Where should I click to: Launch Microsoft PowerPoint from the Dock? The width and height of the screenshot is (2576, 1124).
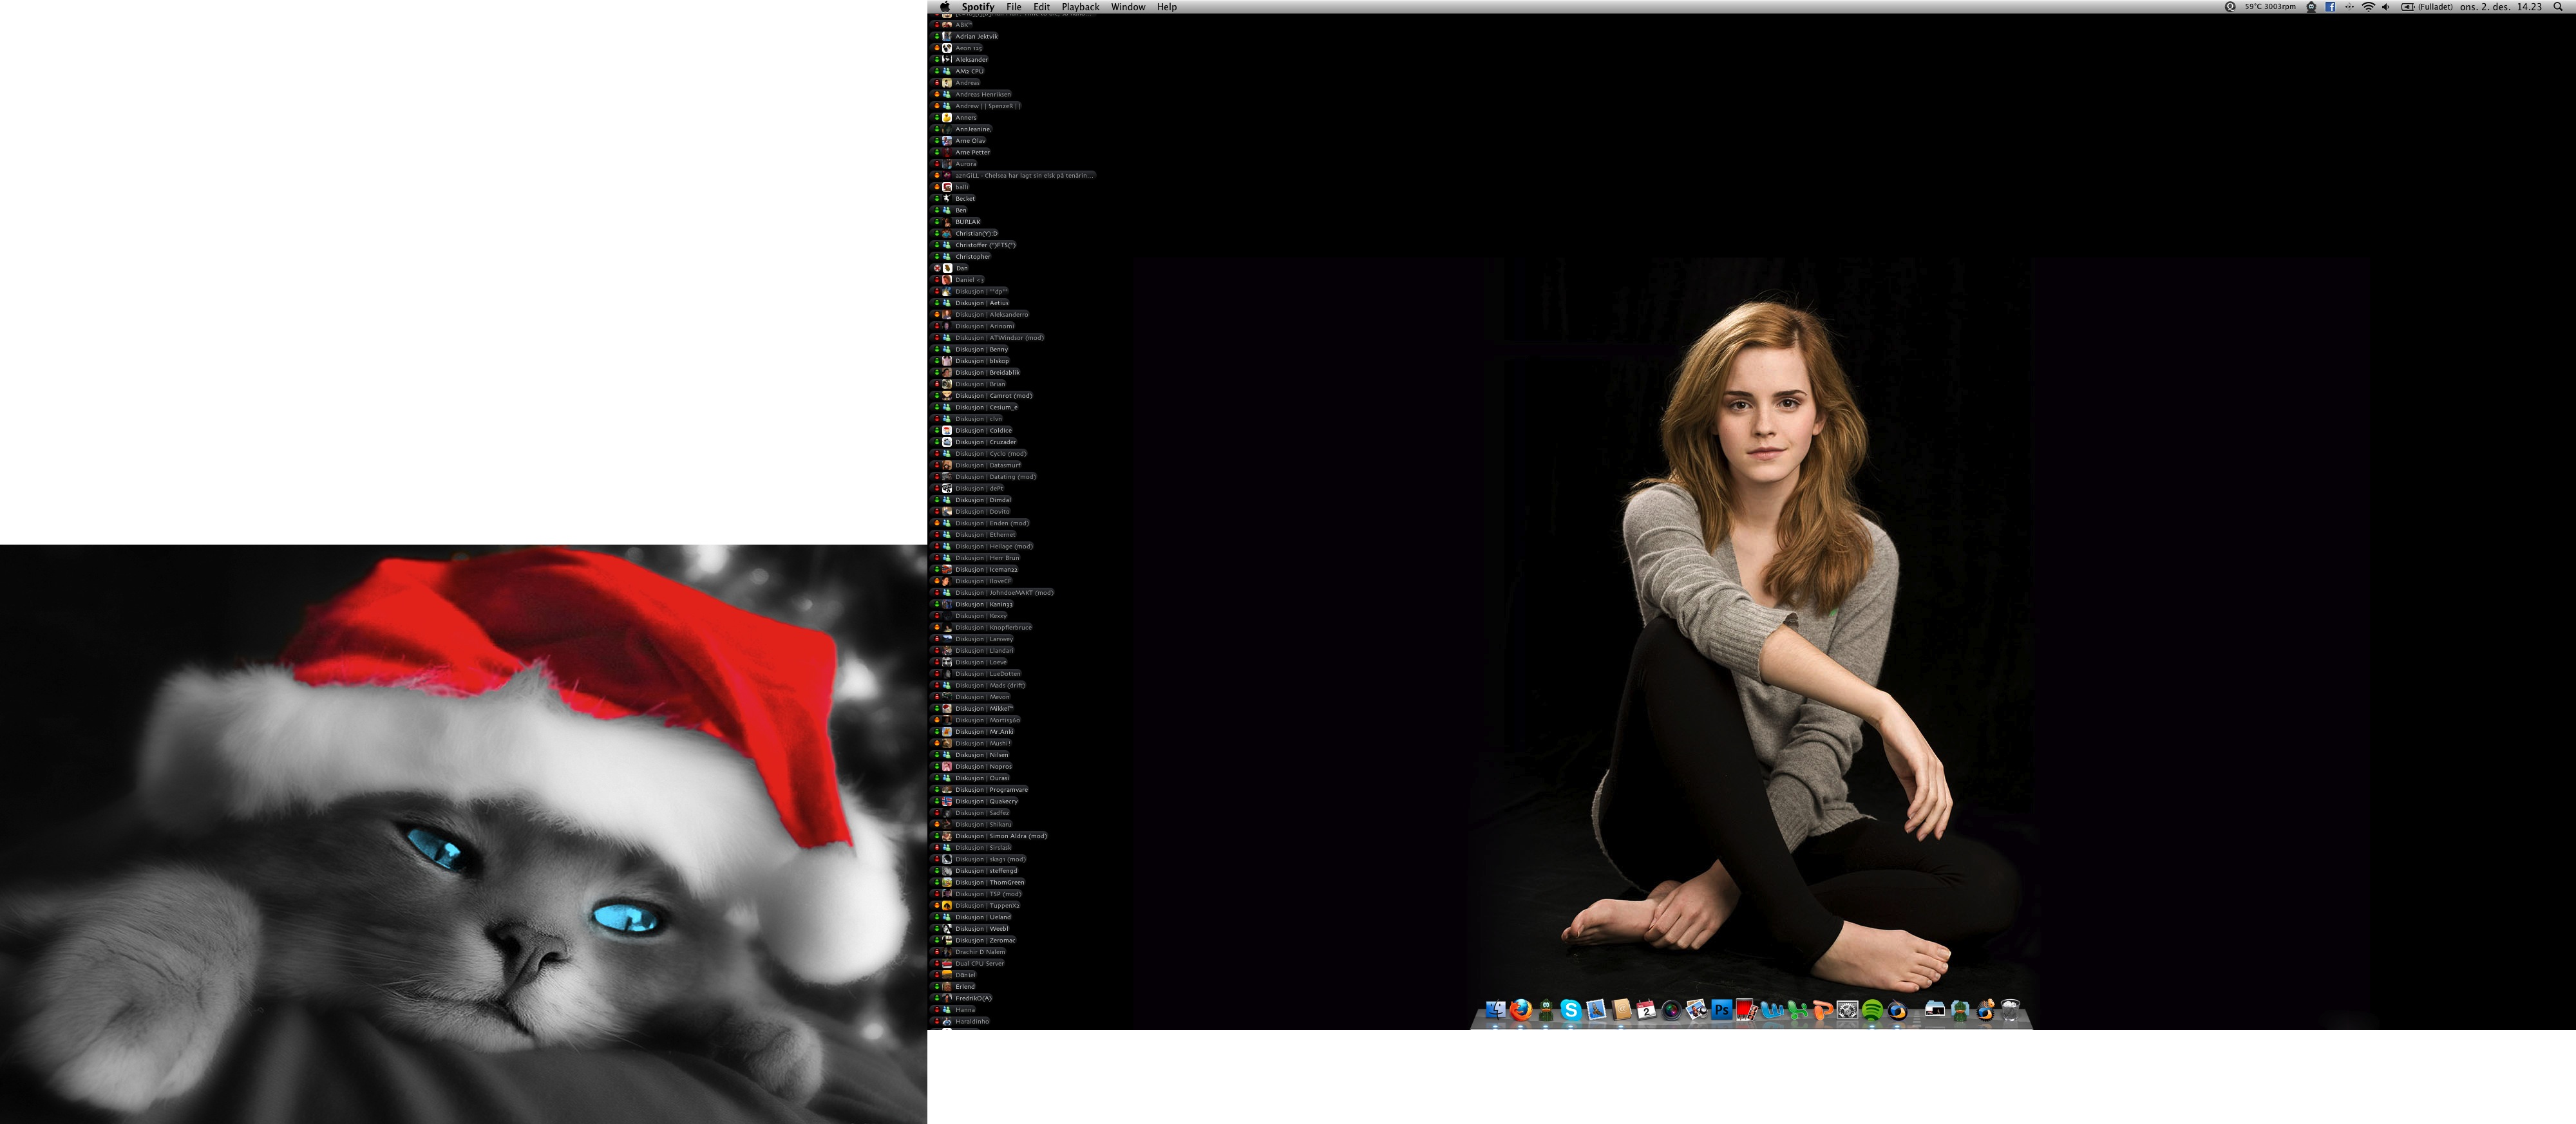[x=1823, y=1010]
